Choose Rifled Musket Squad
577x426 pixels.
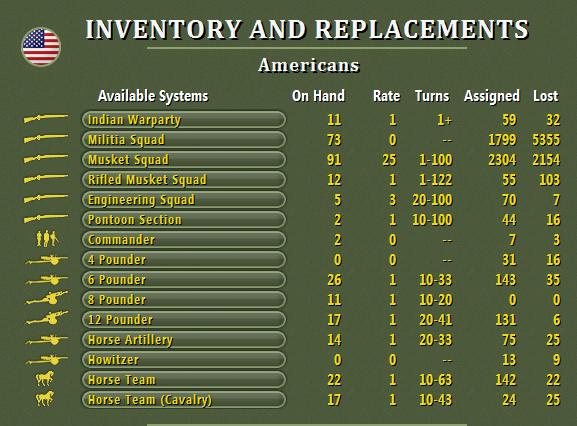[x=184, y=180]
